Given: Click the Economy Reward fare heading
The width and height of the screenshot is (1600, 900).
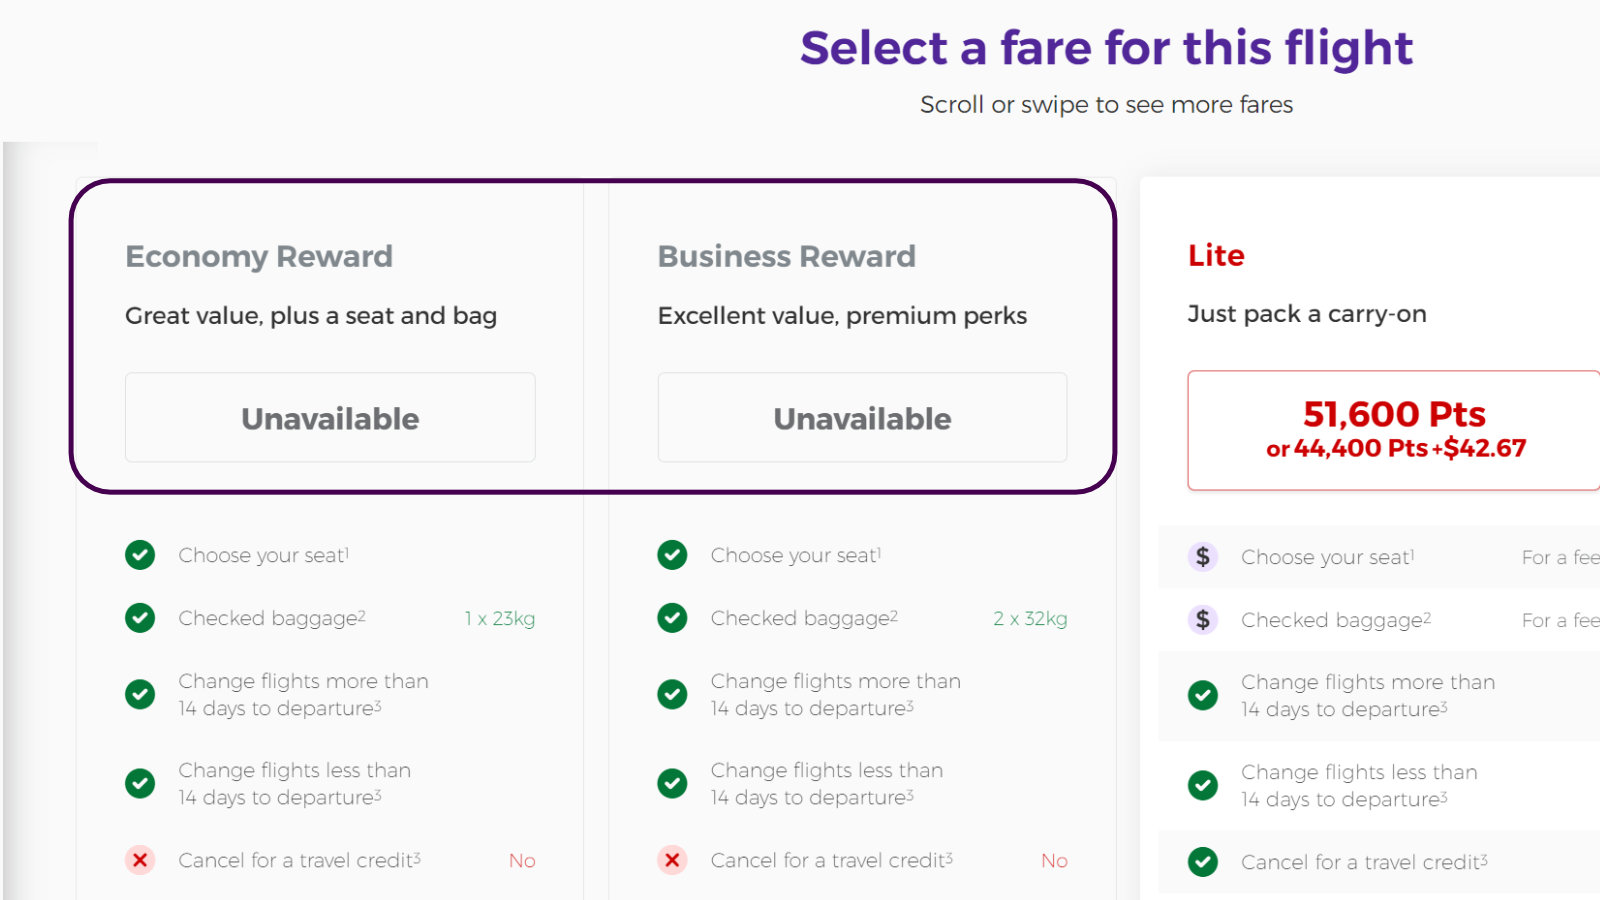Looking at the screenshot, I should (x=259, y=257).
